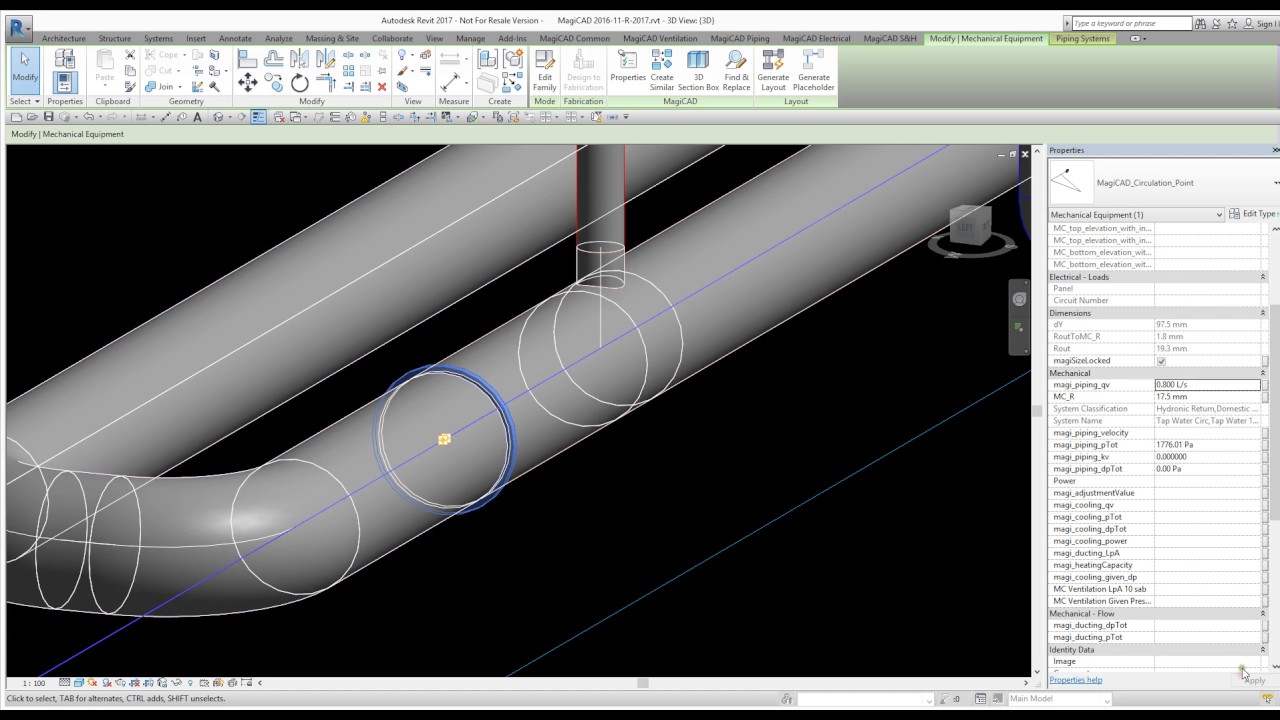Select the Rotate tool
This screenshot has height=720, width=1280.
click(300, 84)
